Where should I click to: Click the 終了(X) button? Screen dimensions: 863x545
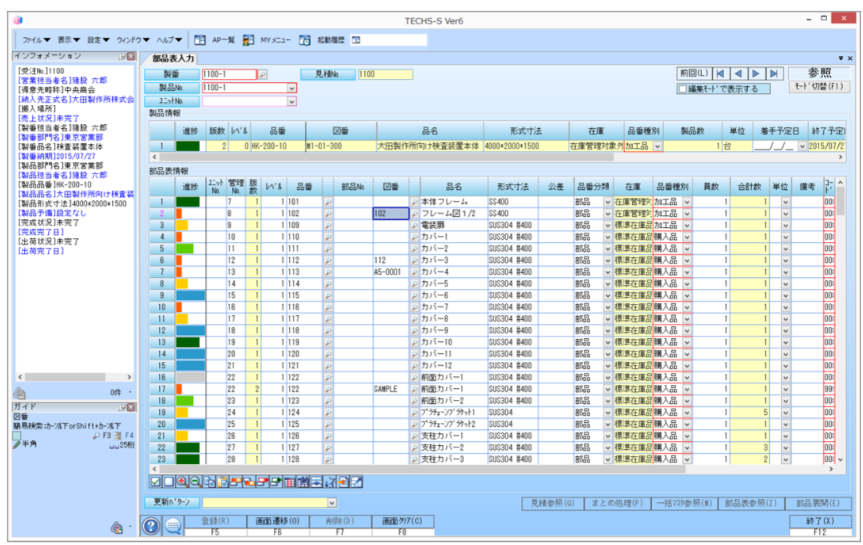point(820,521)
